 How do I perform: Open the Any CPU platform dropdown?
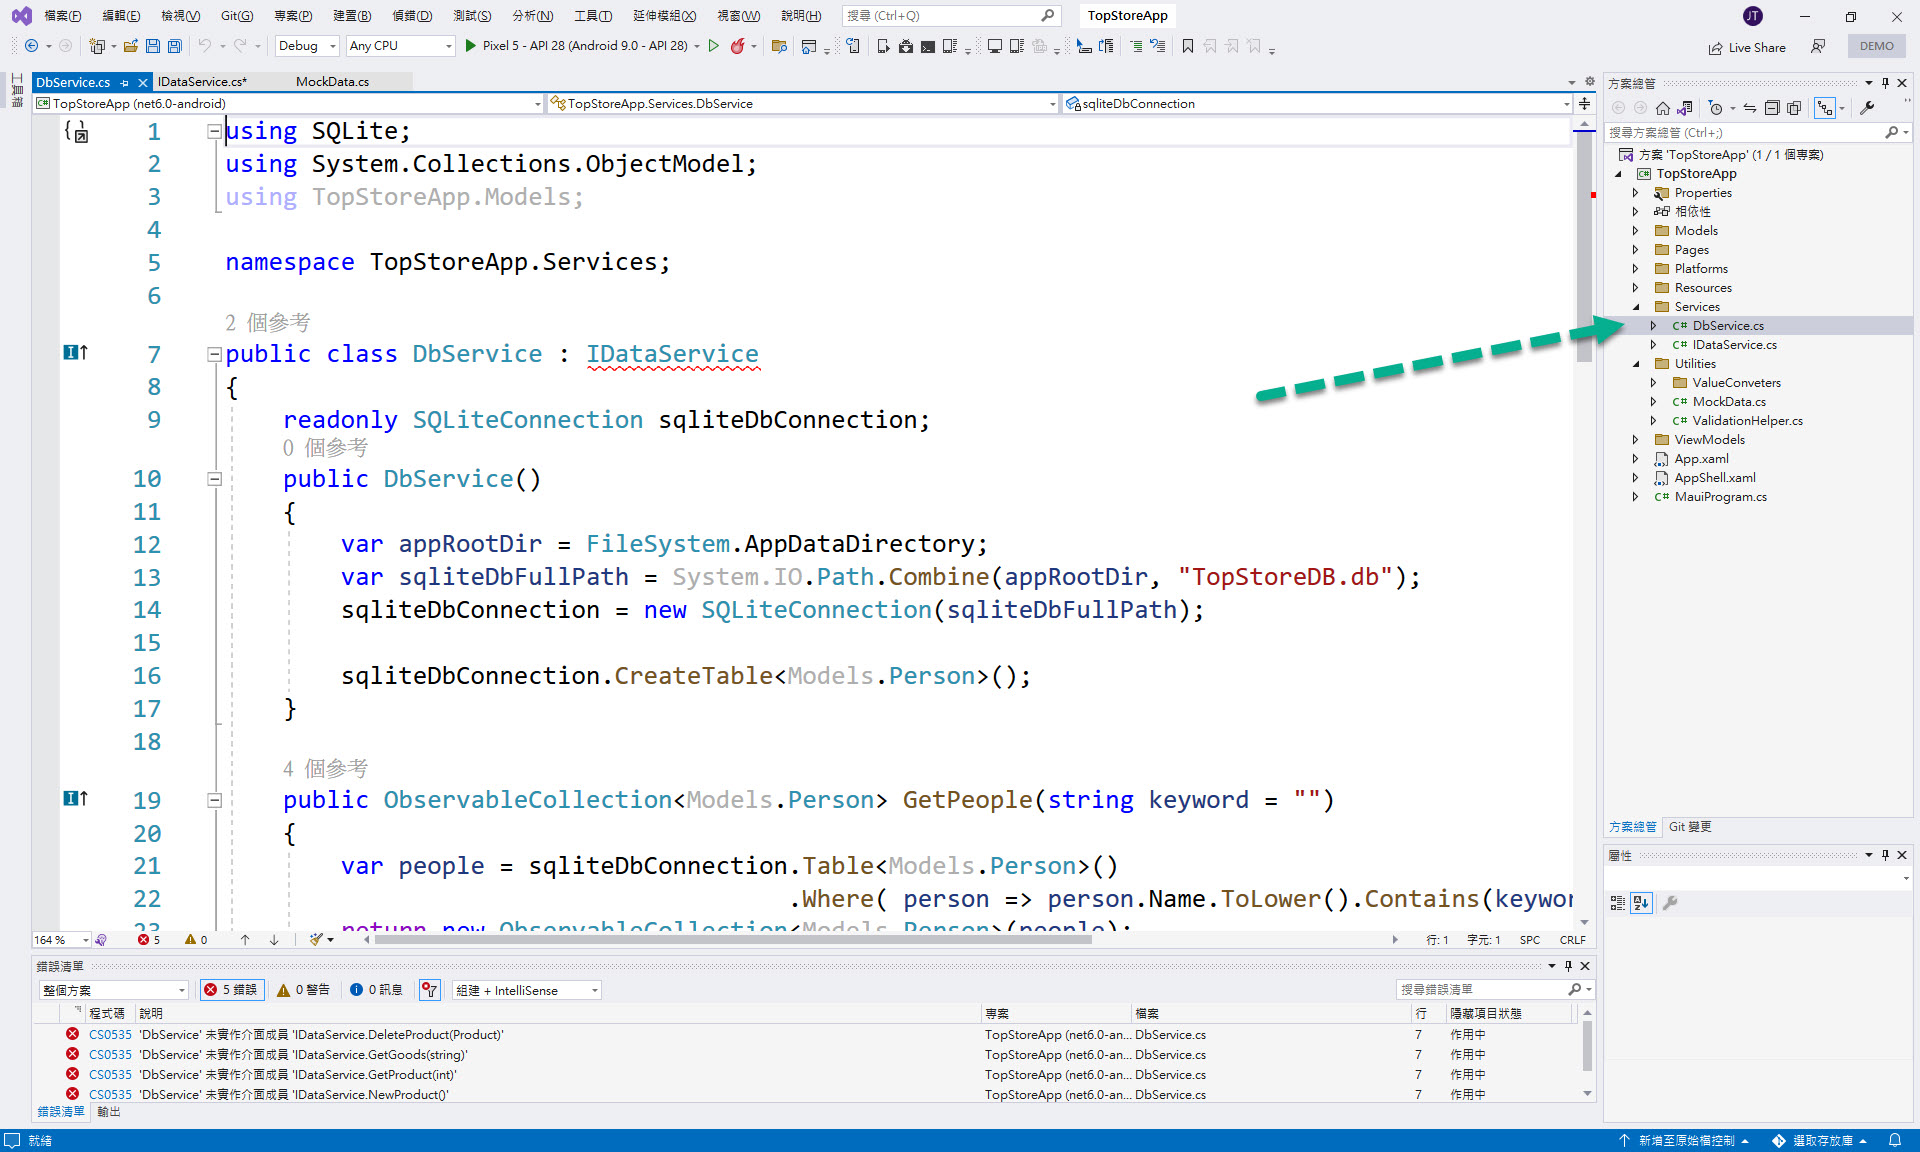pyautogui.click(x=399, y=45)
